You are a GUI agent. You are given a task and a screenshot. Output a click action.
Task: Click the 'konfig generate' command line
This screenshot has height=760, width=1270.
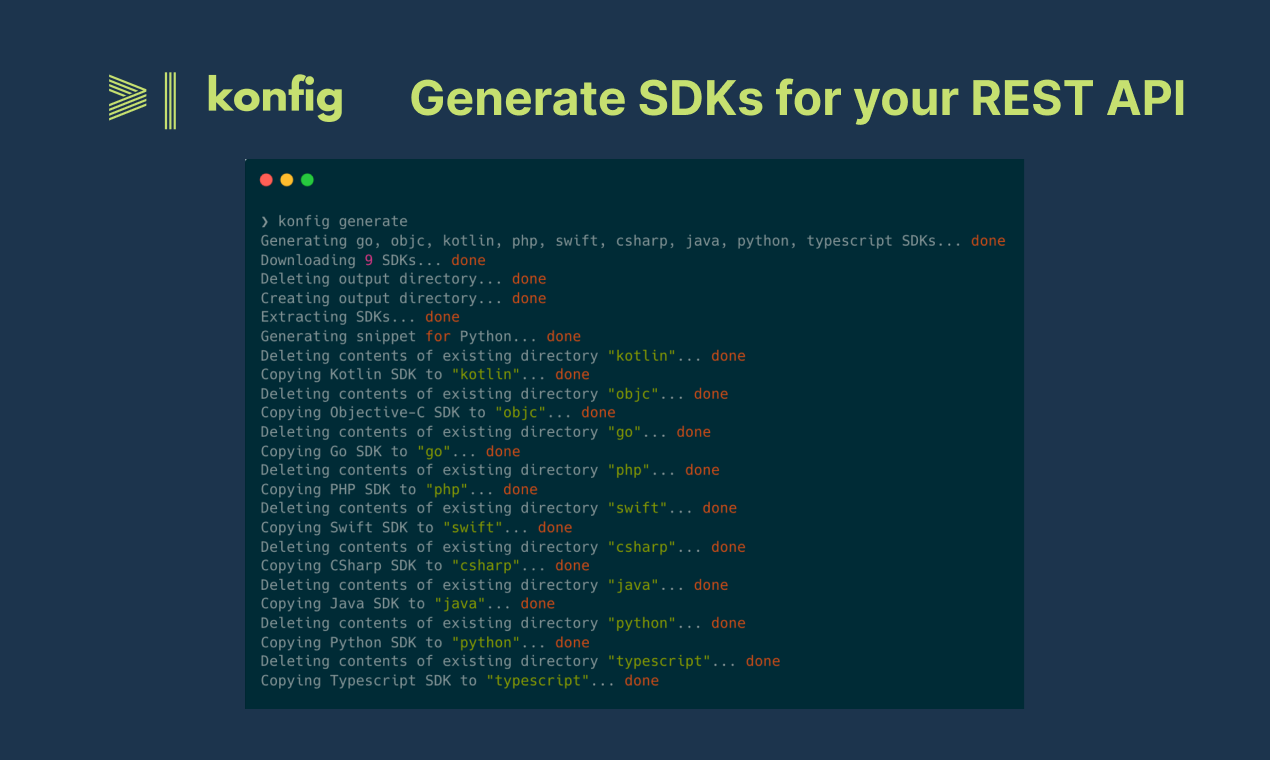click(x=334, y=221)
